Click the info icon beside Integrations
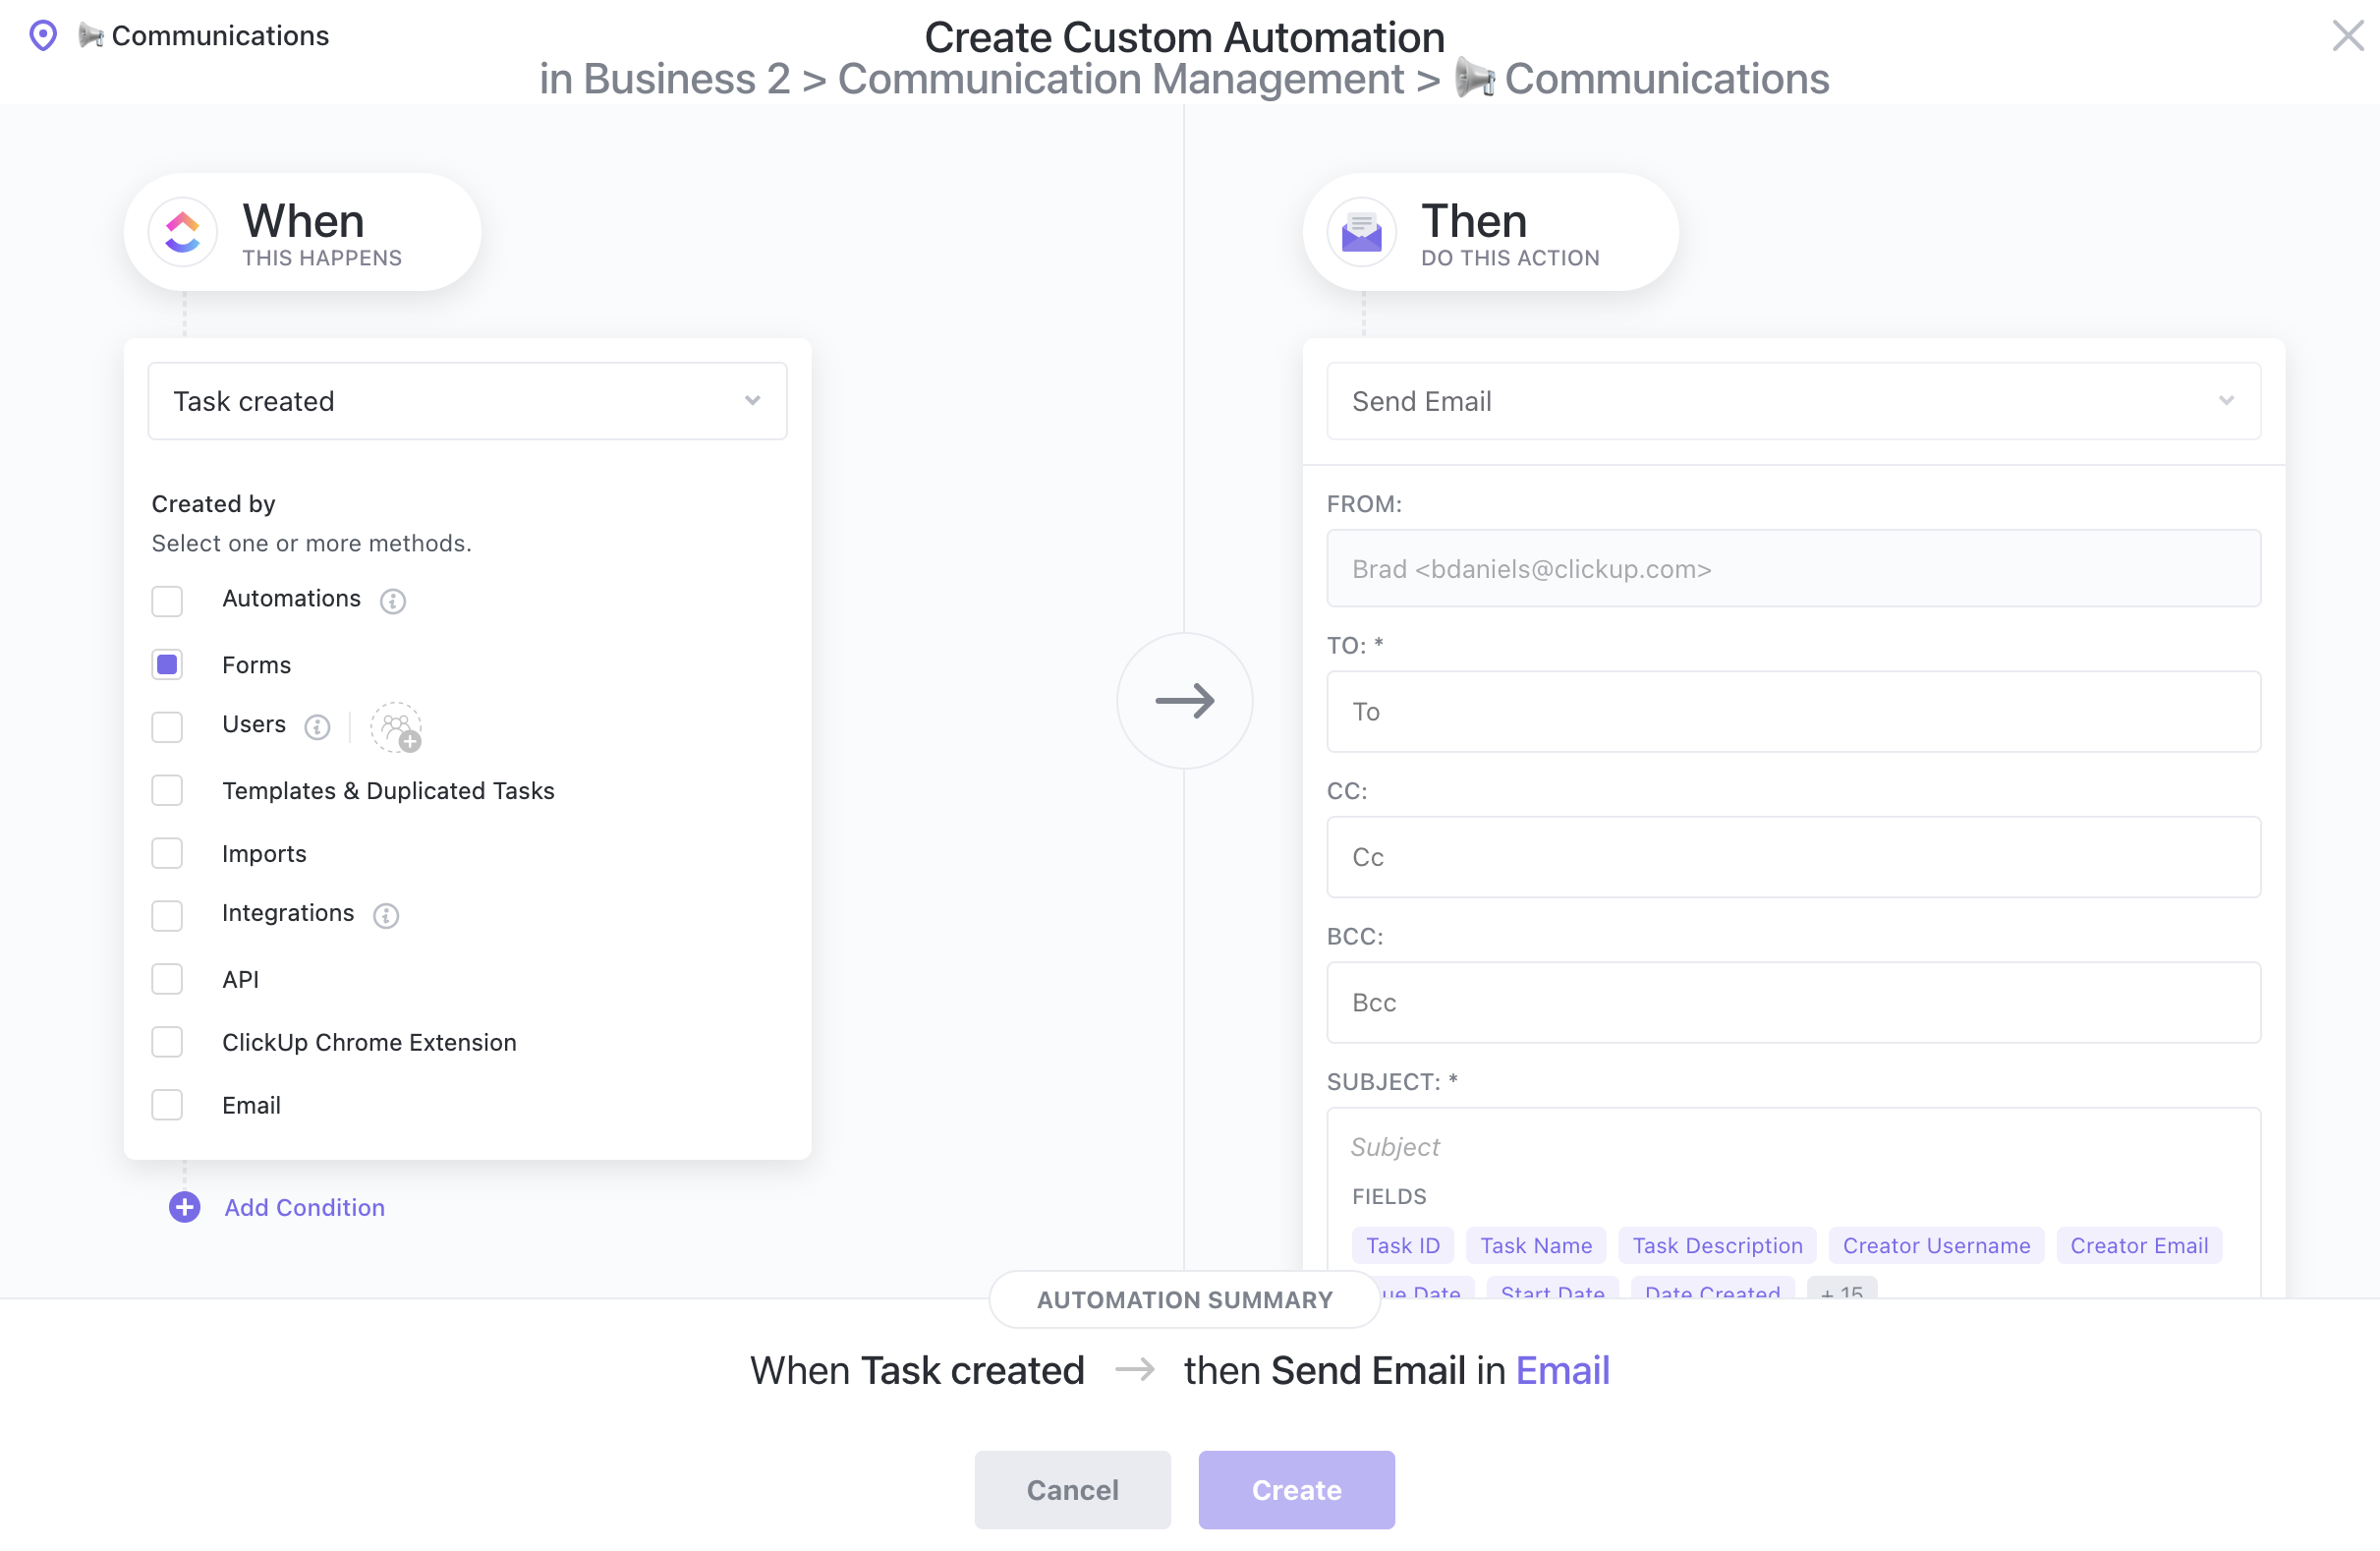This screenshot has height=1551, width=2380. pos(386,915)
